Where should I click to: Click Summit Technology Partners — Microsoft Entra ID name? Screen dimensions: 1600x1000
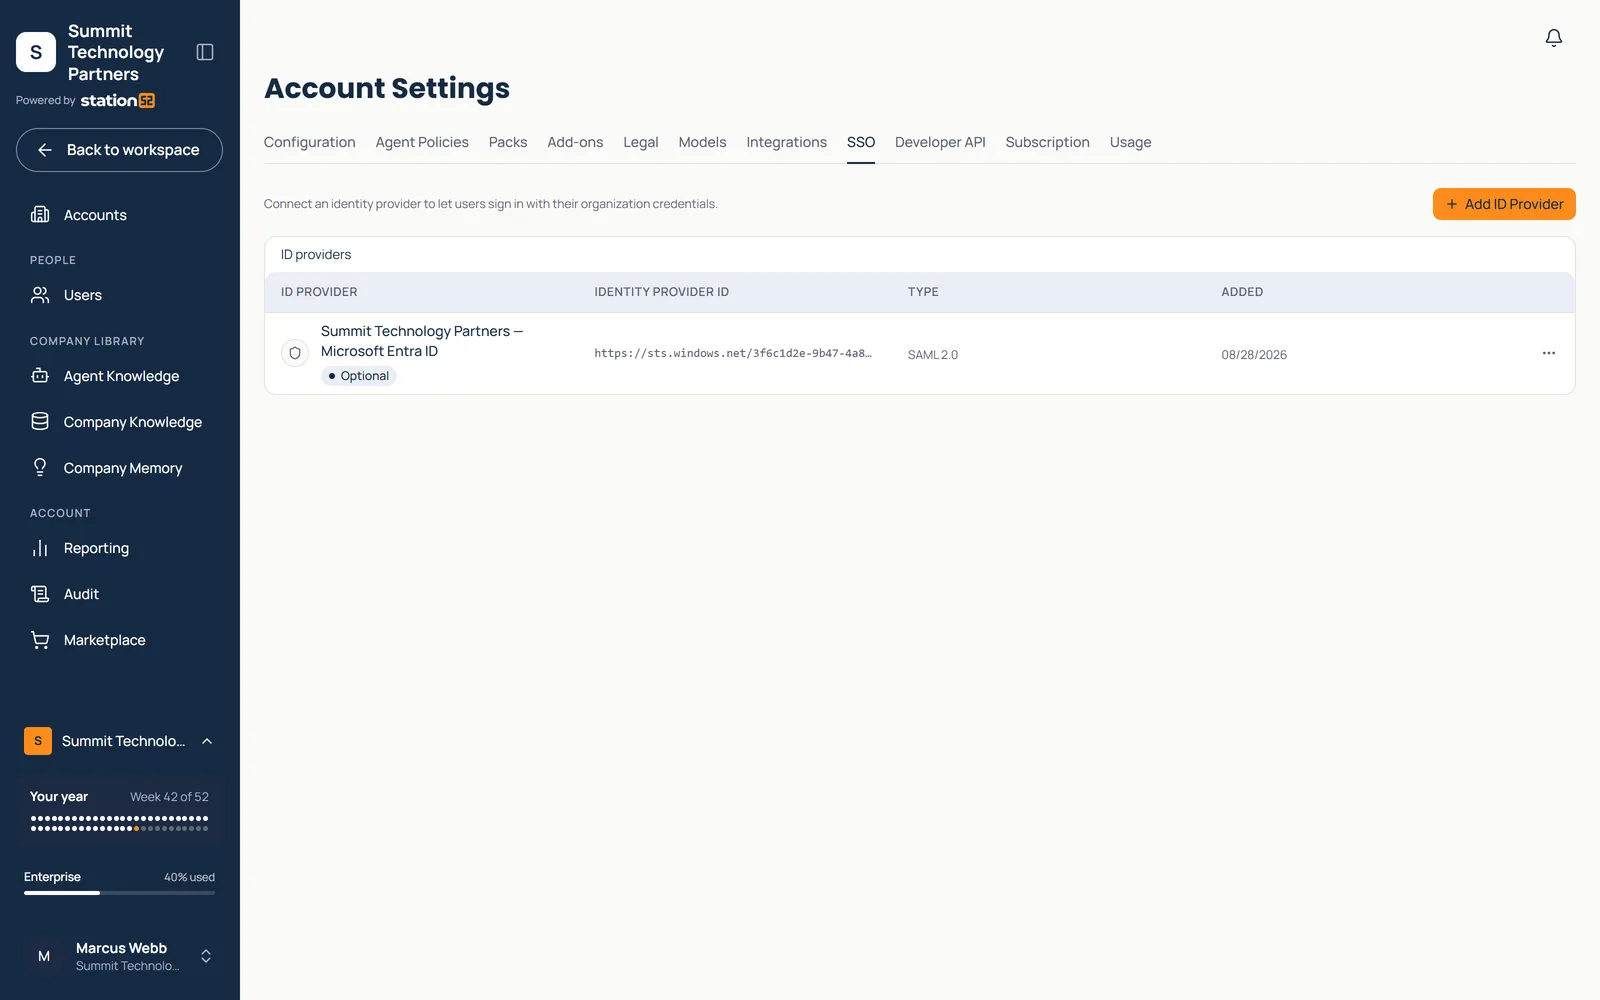[422, 341]
